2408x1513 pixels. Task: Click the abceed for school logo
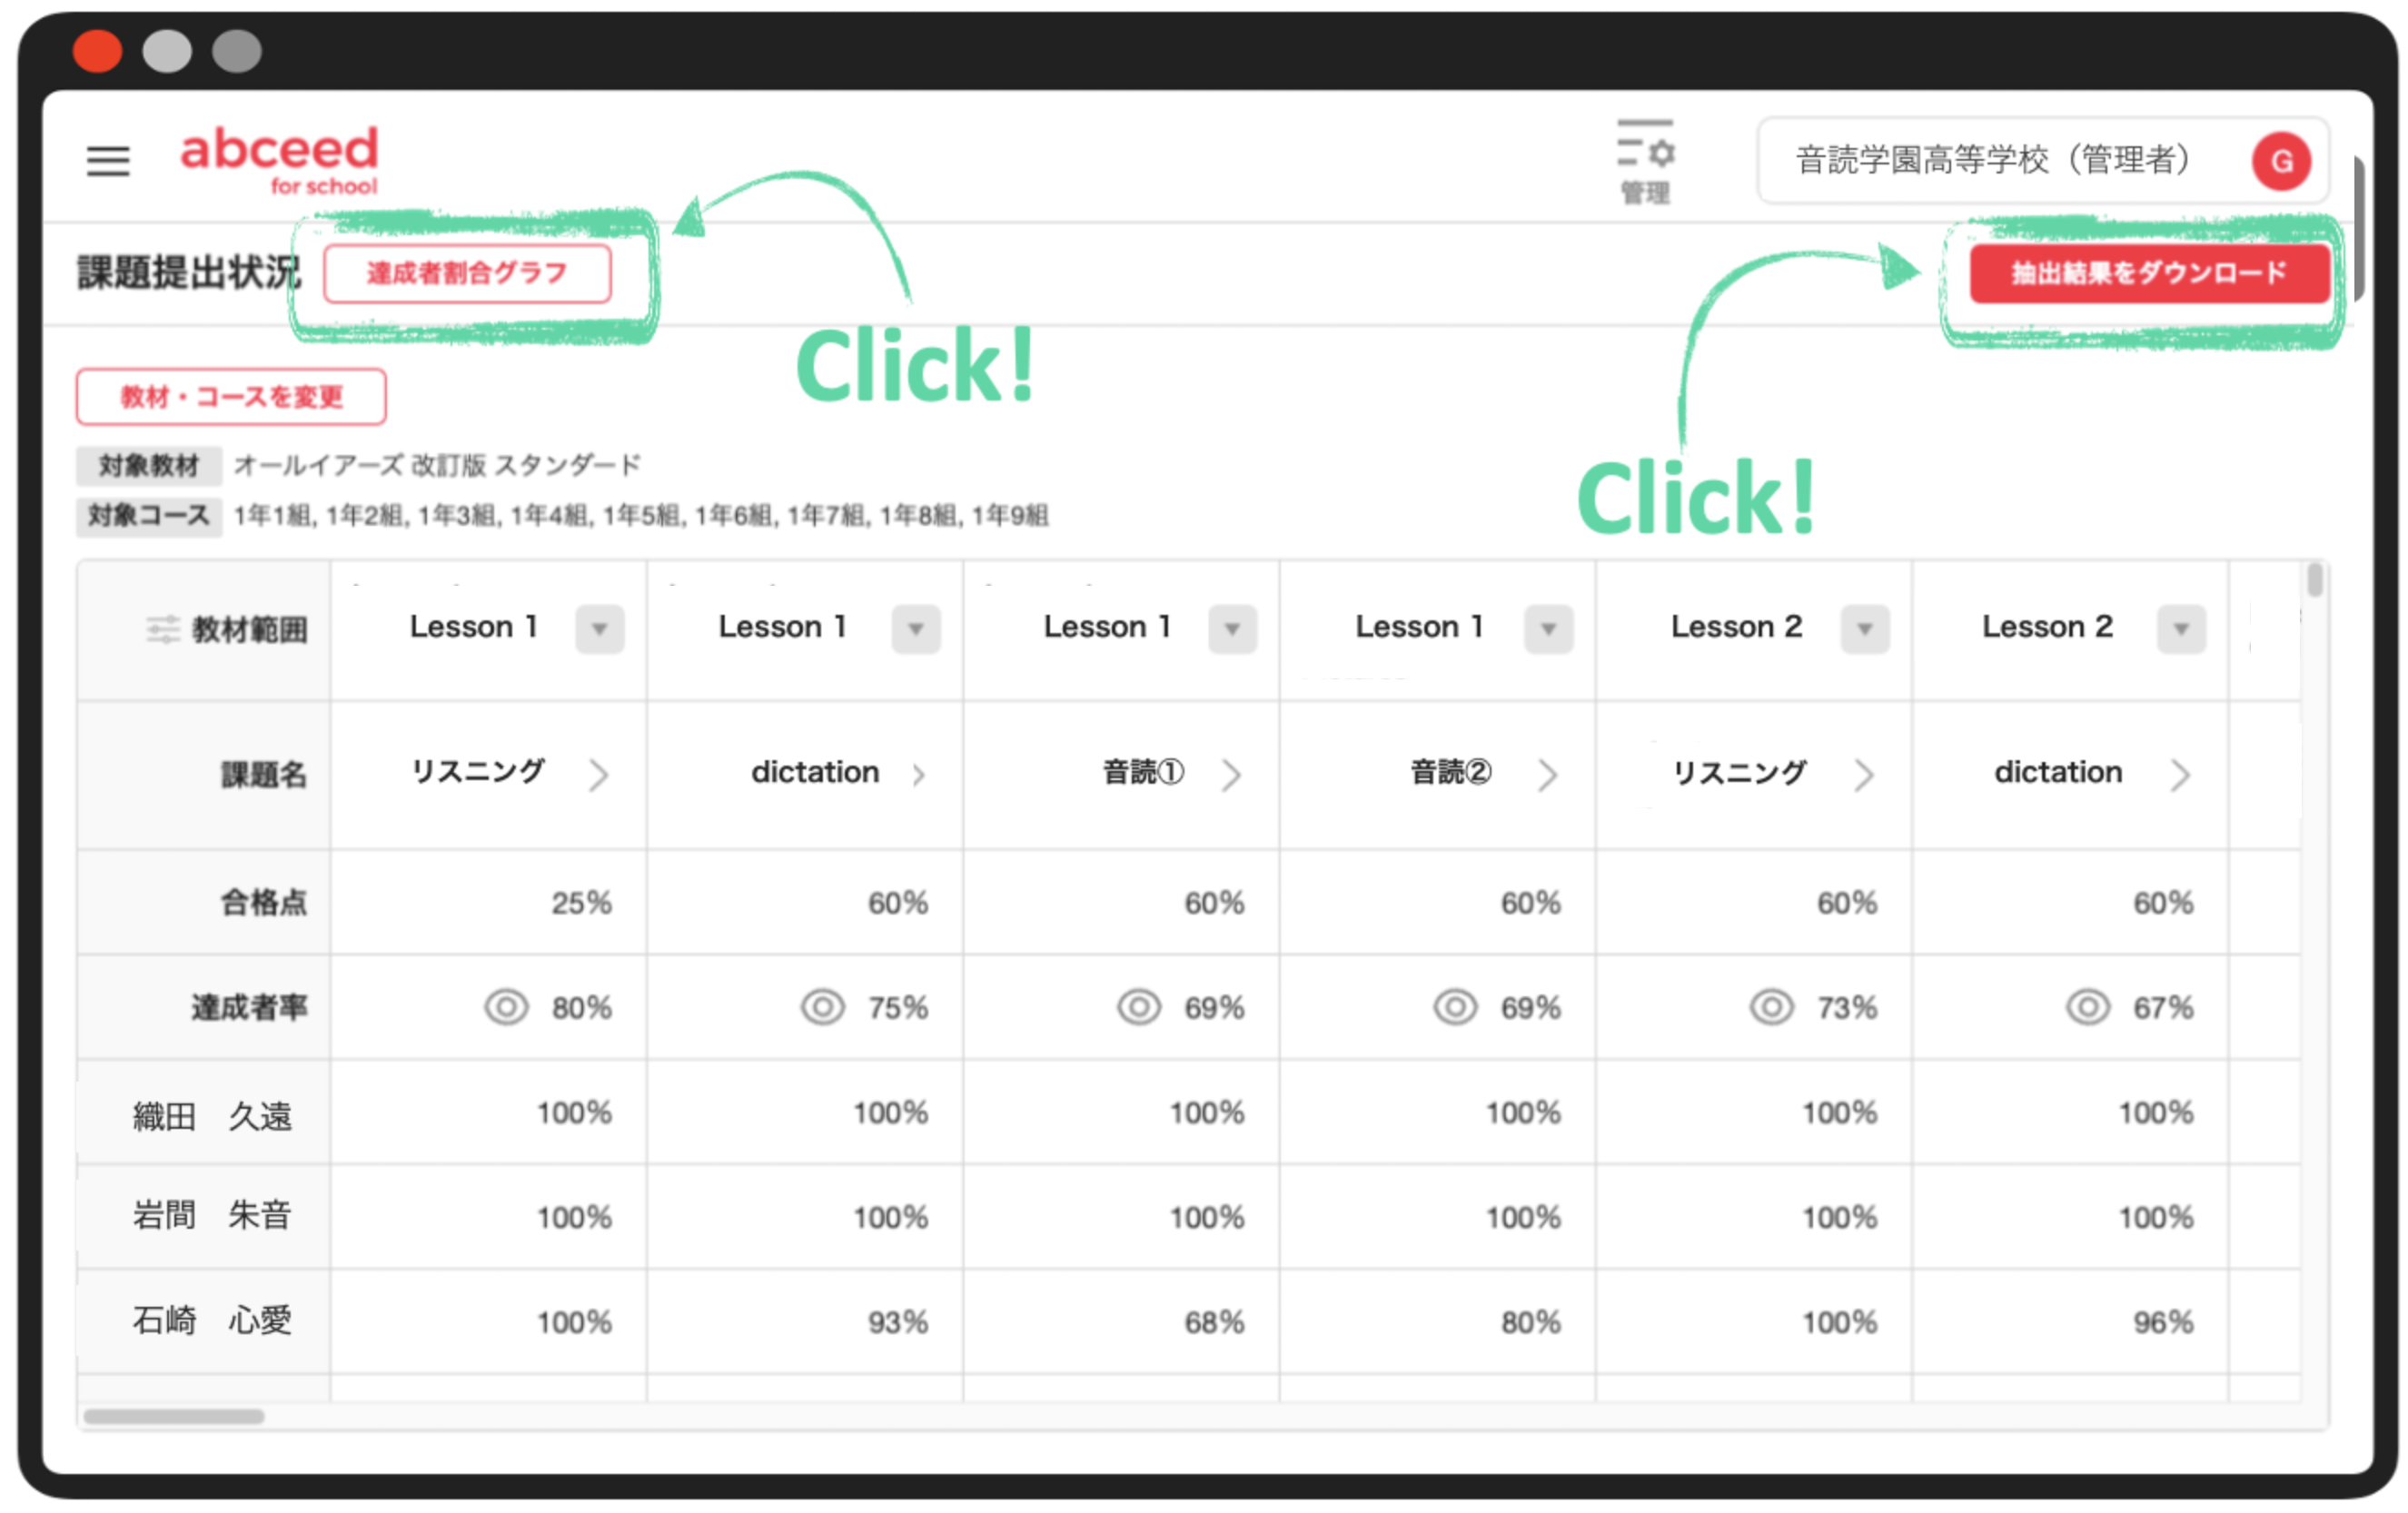pyautogui.click(x=279, y=158)
